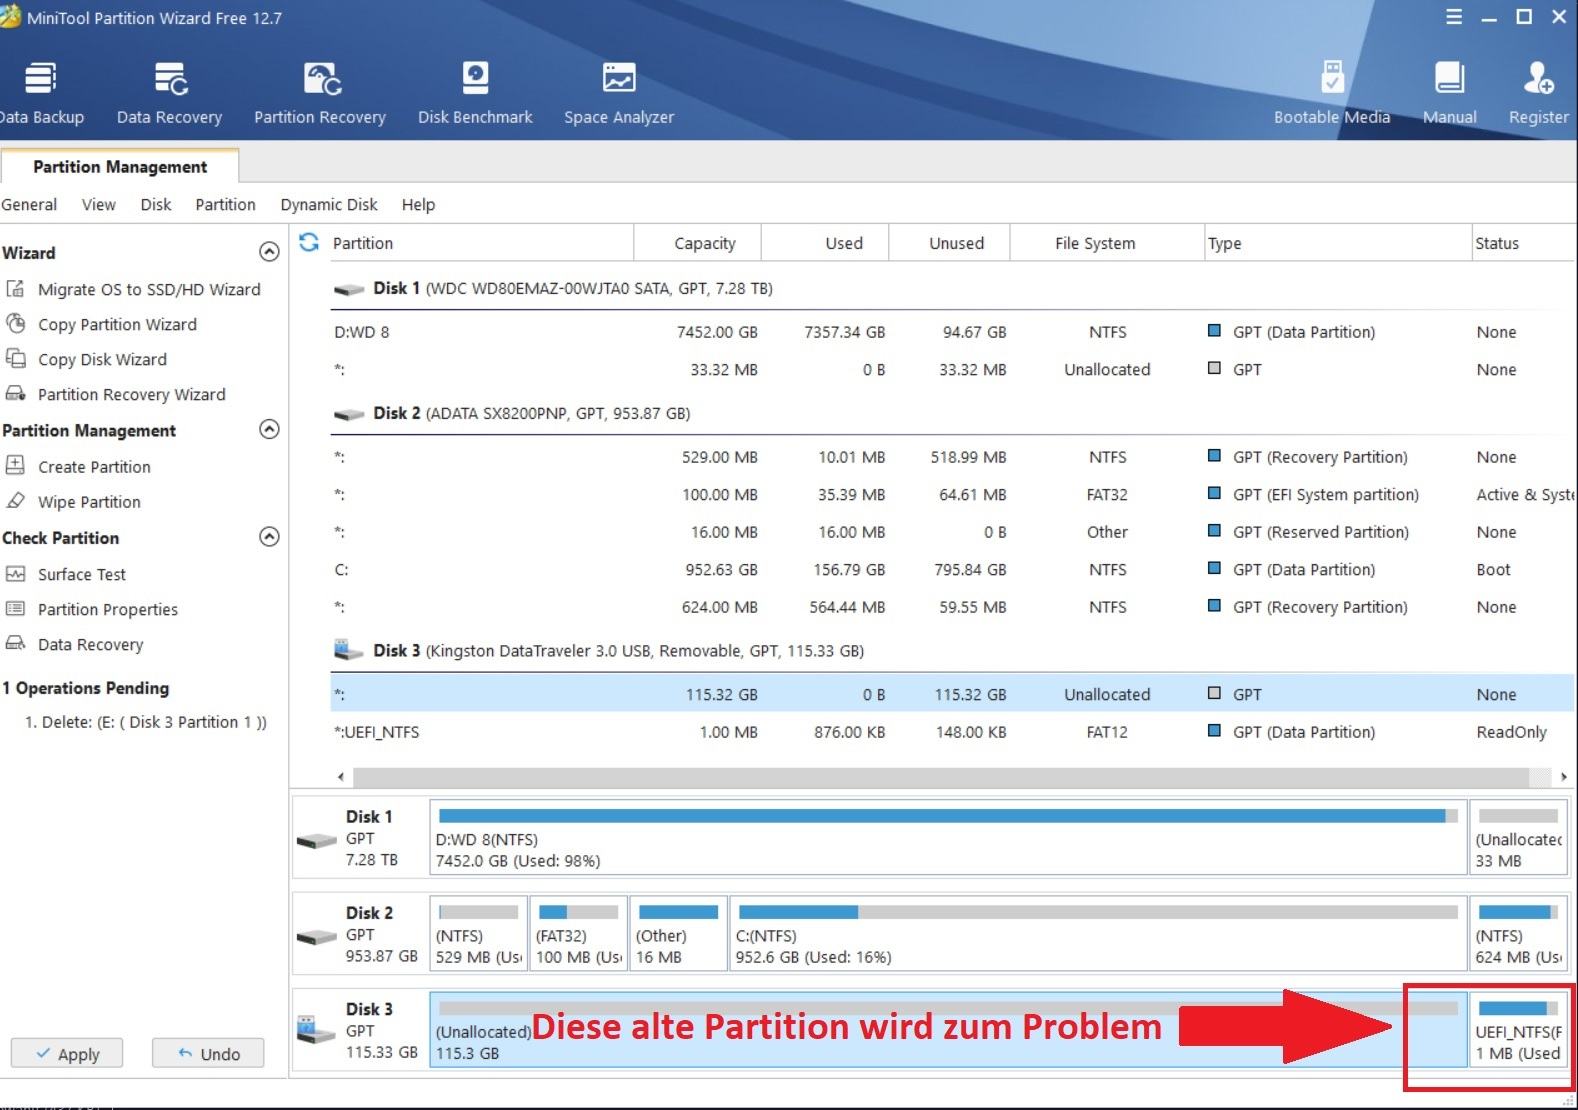1578x1110 pixels.
Task: Click the D:WD 8(NTFS) block in disk map
Action: (x=948, y=837)
